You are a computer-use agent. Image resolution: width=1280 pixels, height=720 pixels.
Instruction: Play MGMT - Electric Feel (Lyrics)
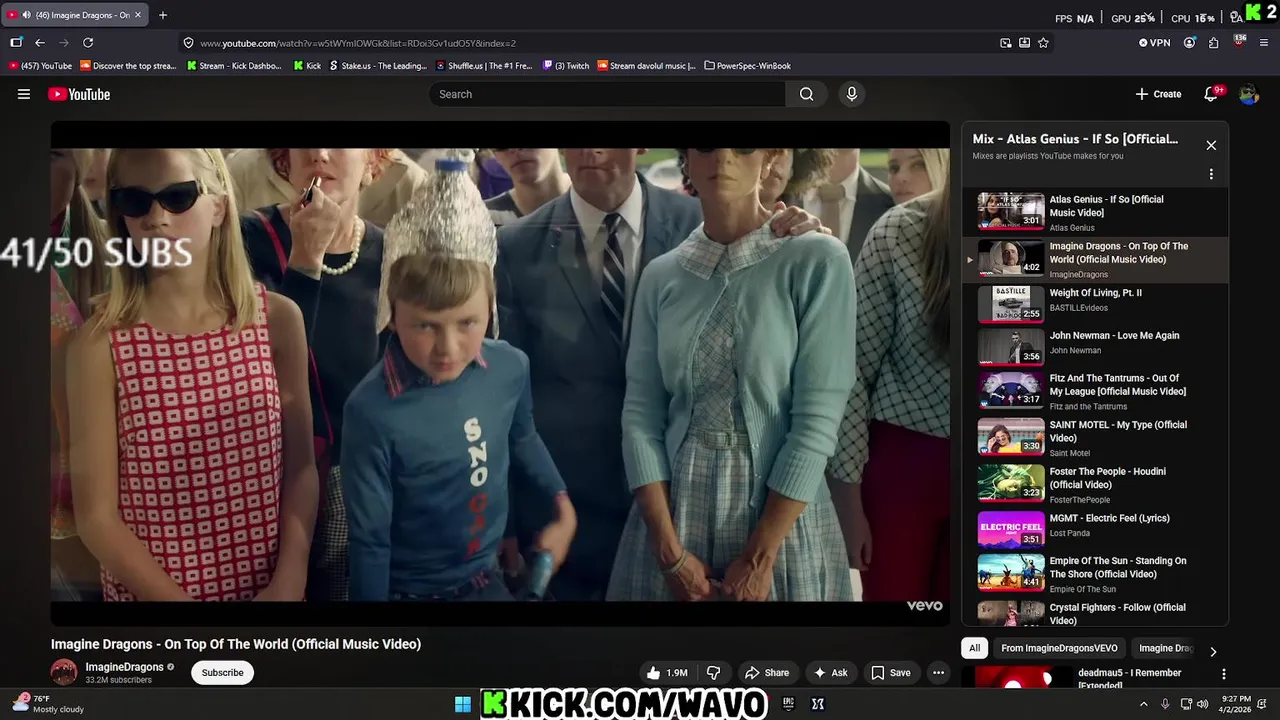click(1095, 528)
